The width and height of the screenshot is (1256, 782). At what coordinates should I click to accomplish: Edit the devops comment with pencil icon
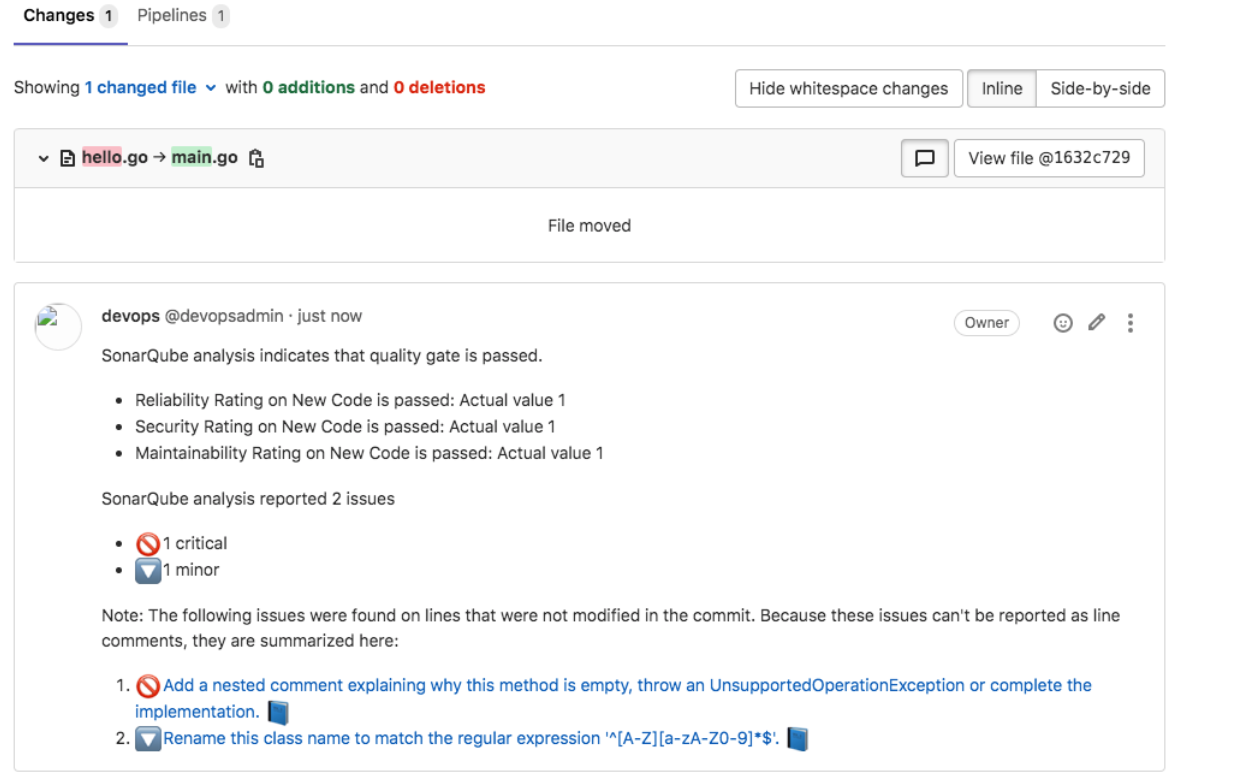(x=1097, y=322)
